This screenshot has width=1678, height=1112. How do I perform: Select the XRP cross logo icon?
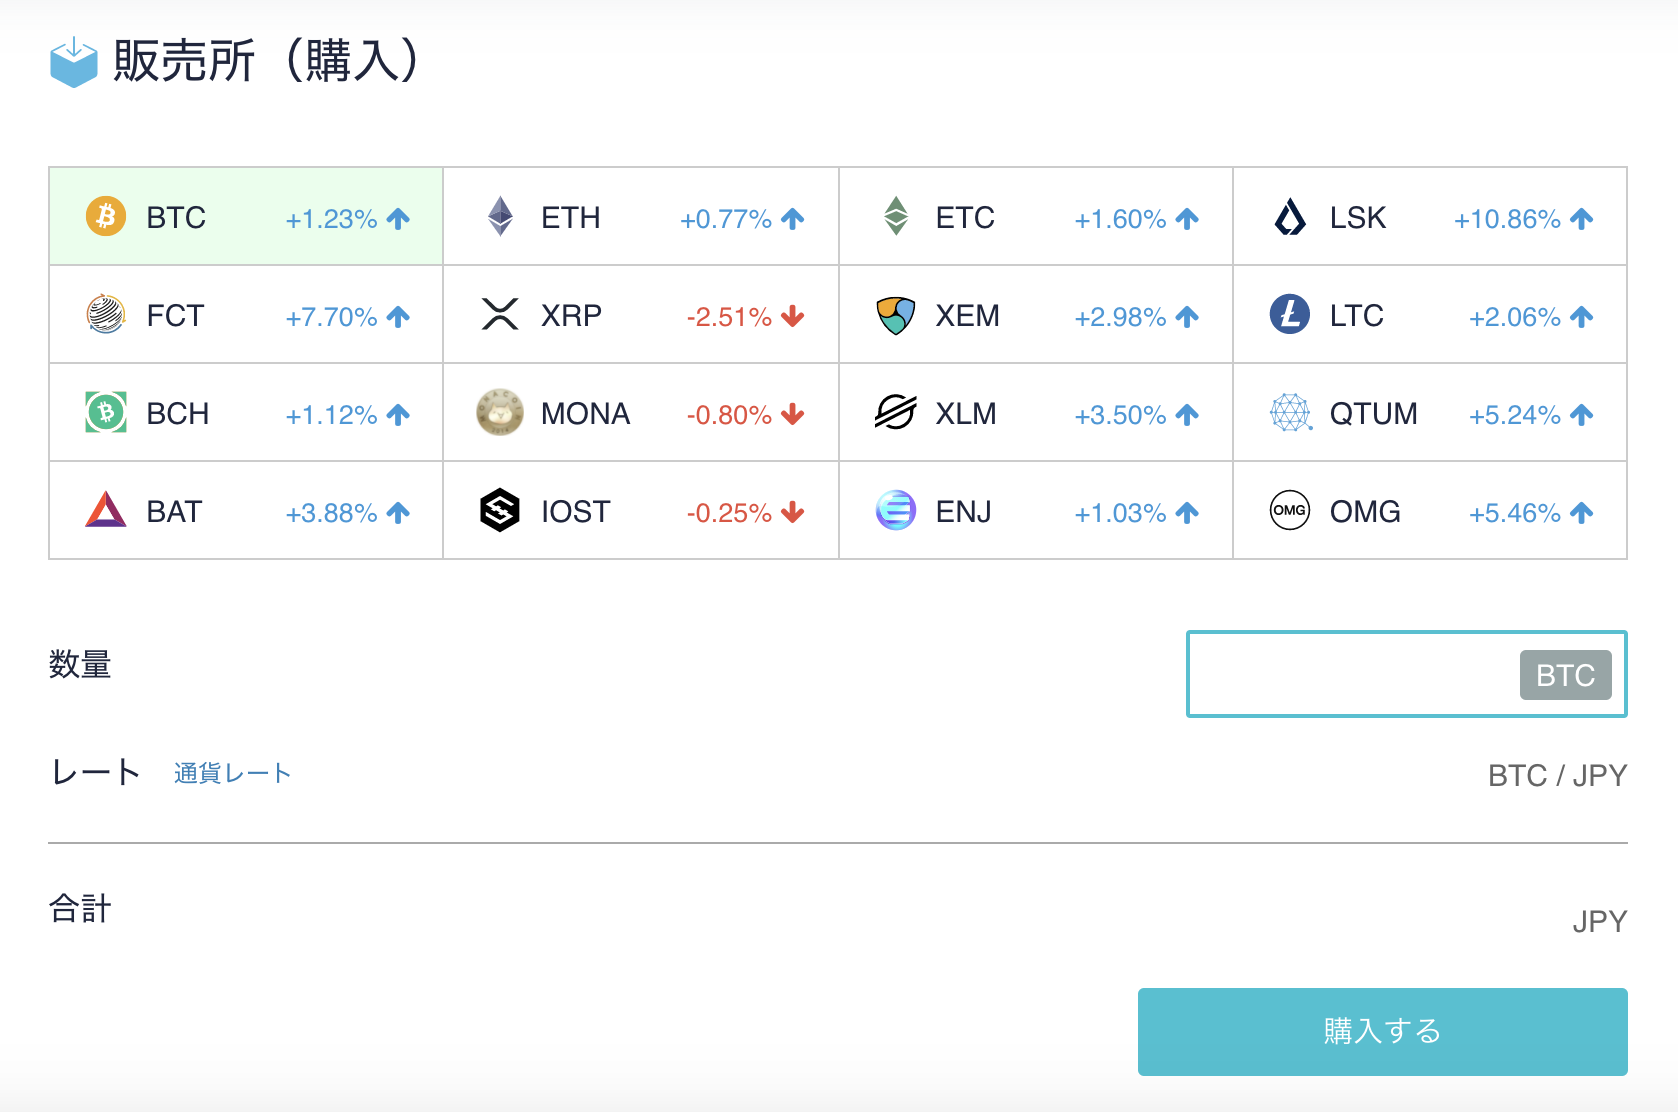tap(500, 314)
